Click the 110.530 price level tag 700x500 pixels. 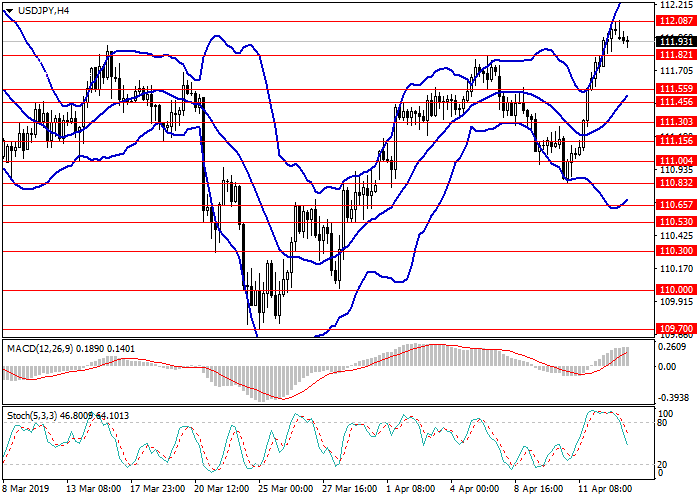[x=676, y=221]
